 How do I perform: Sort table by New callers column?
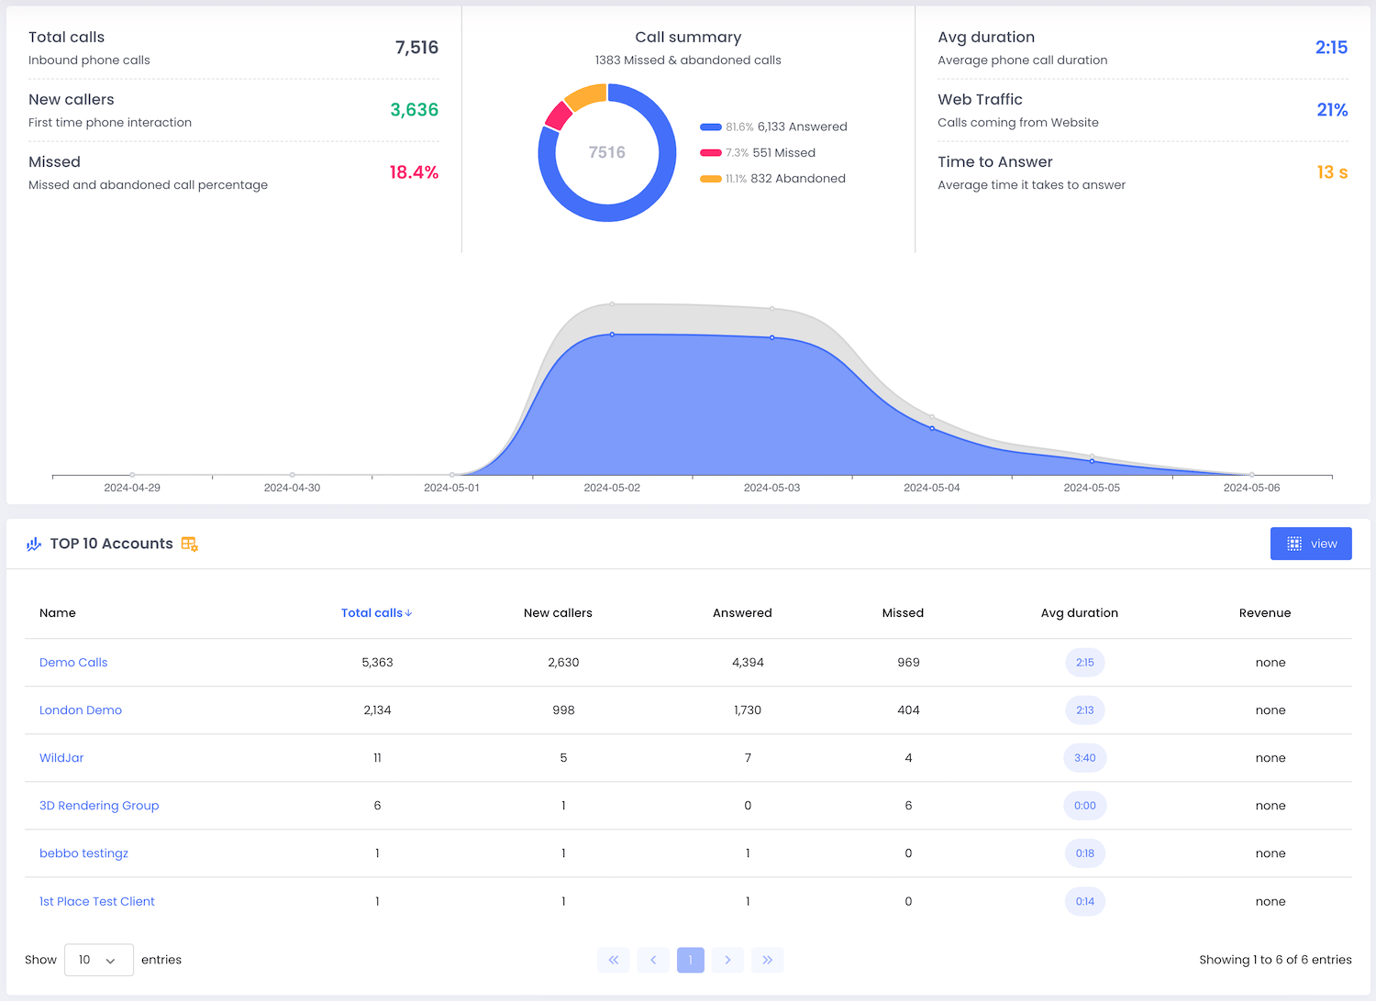(557, 613)
